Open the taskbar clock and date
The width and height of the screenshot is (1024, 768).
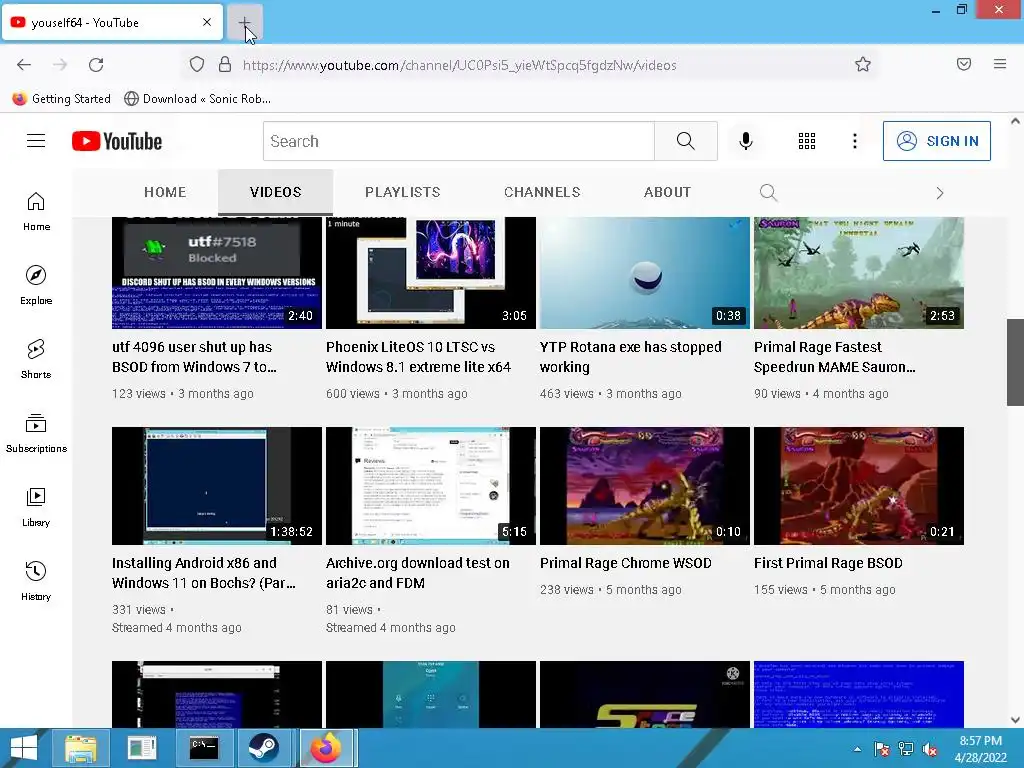pos(980,749)
